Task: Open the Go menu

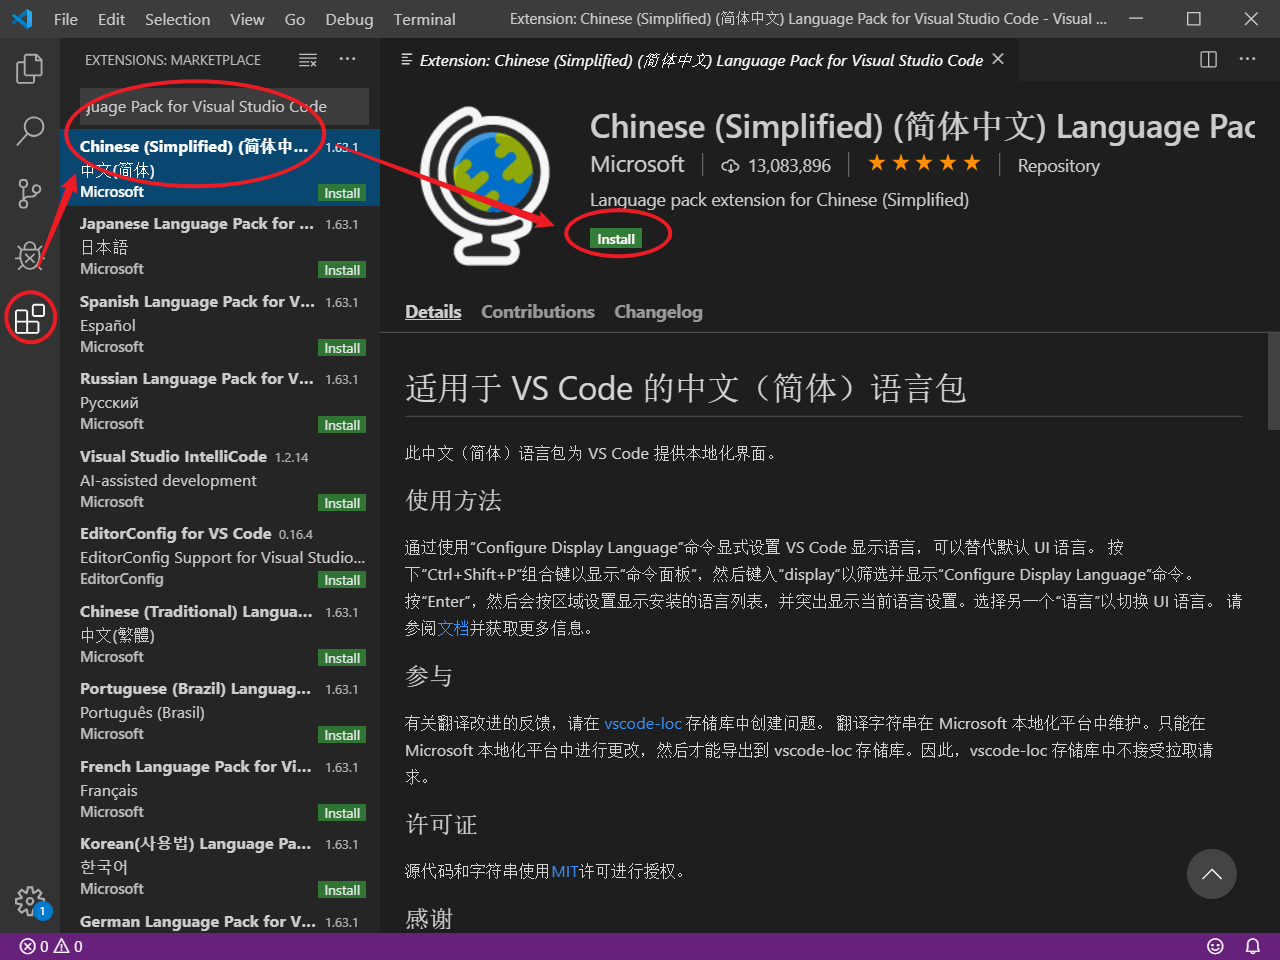Action: coord(295,19)
